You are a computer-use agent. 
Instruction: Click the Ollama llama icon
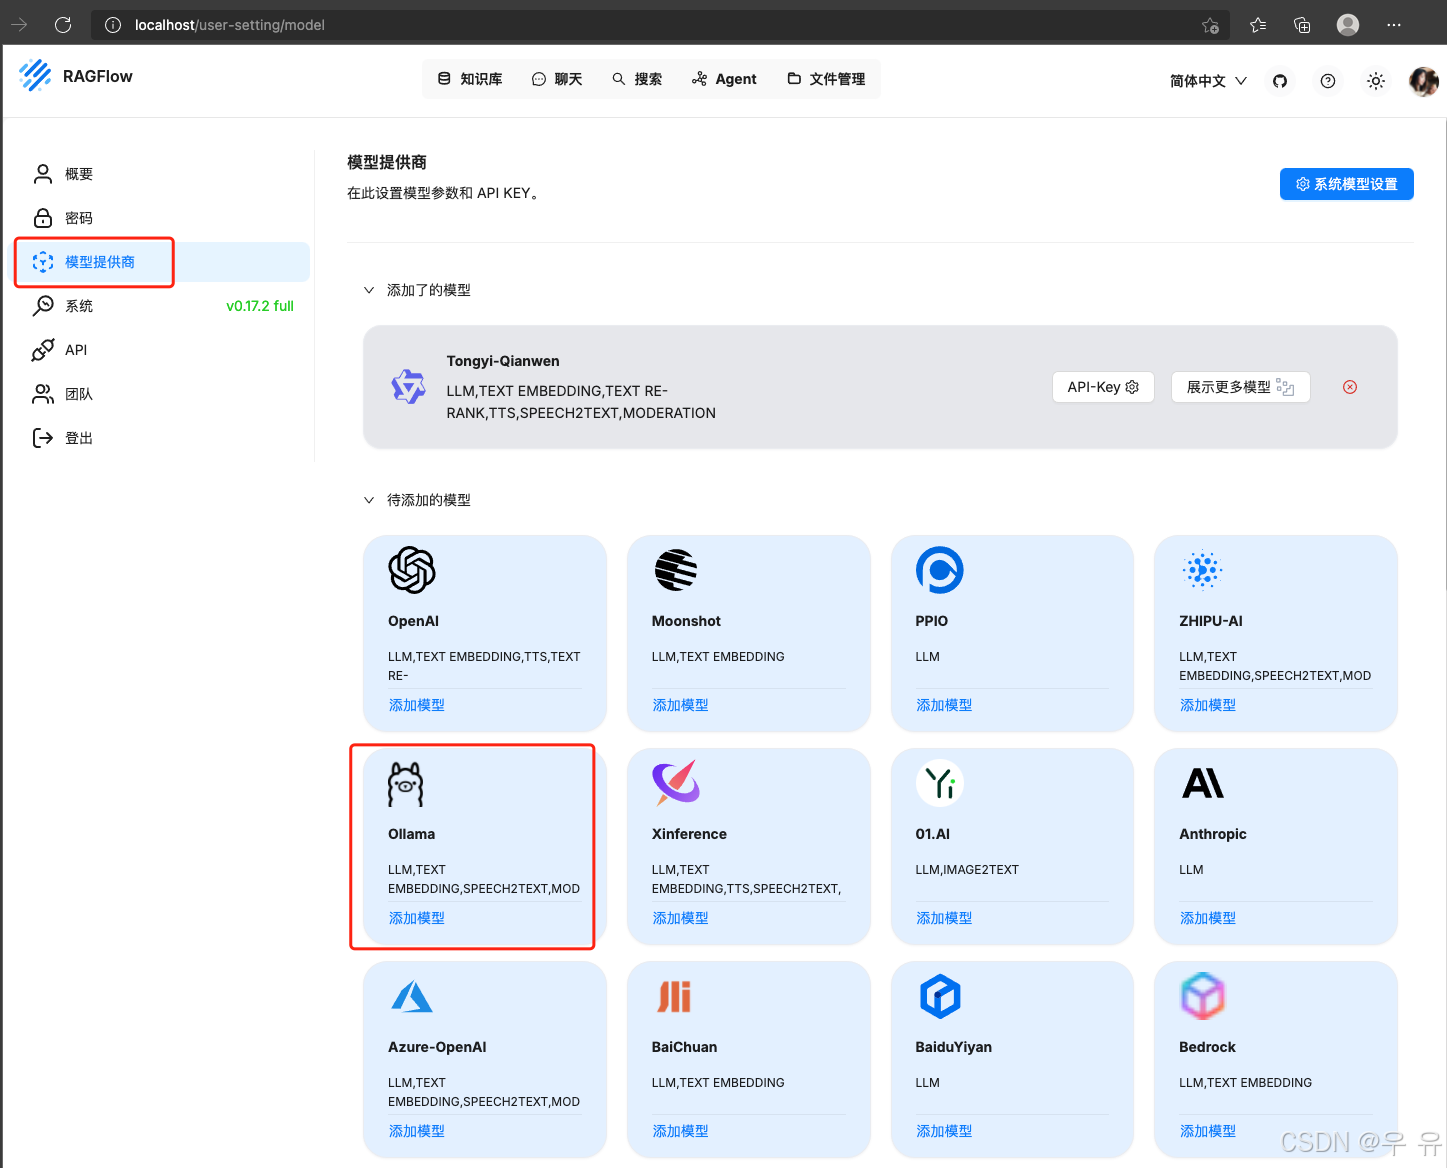406,784
